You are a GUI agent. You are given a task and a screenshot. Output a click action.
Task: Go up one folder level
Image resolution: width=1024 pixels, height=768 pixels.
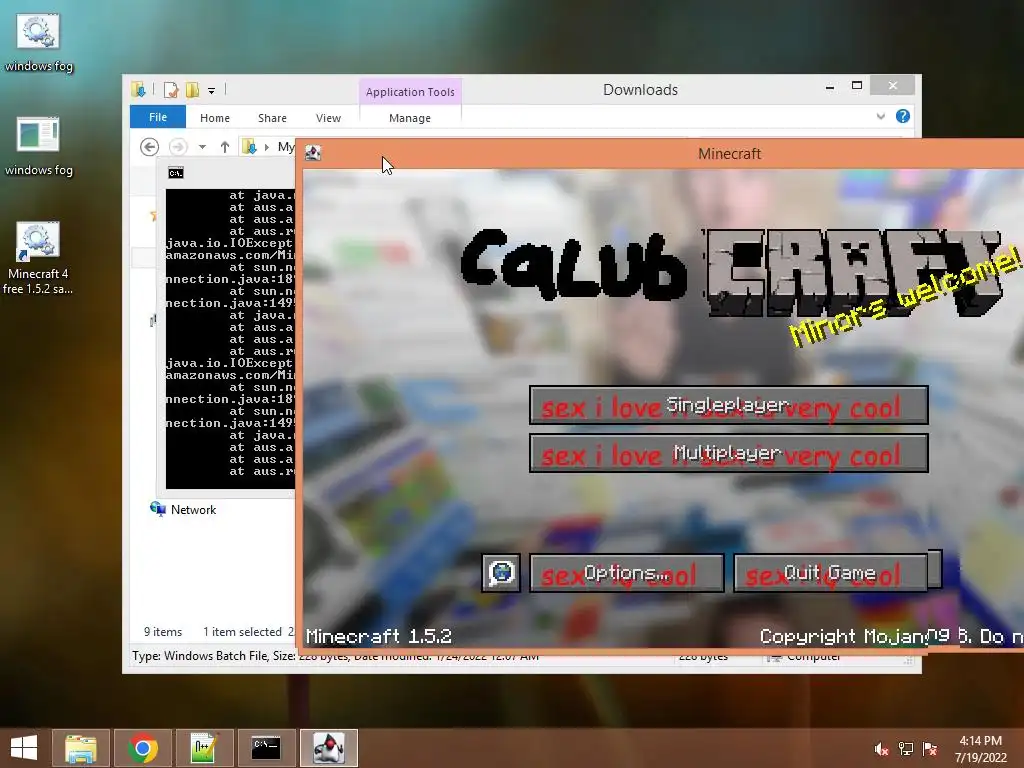click(225, 147)
